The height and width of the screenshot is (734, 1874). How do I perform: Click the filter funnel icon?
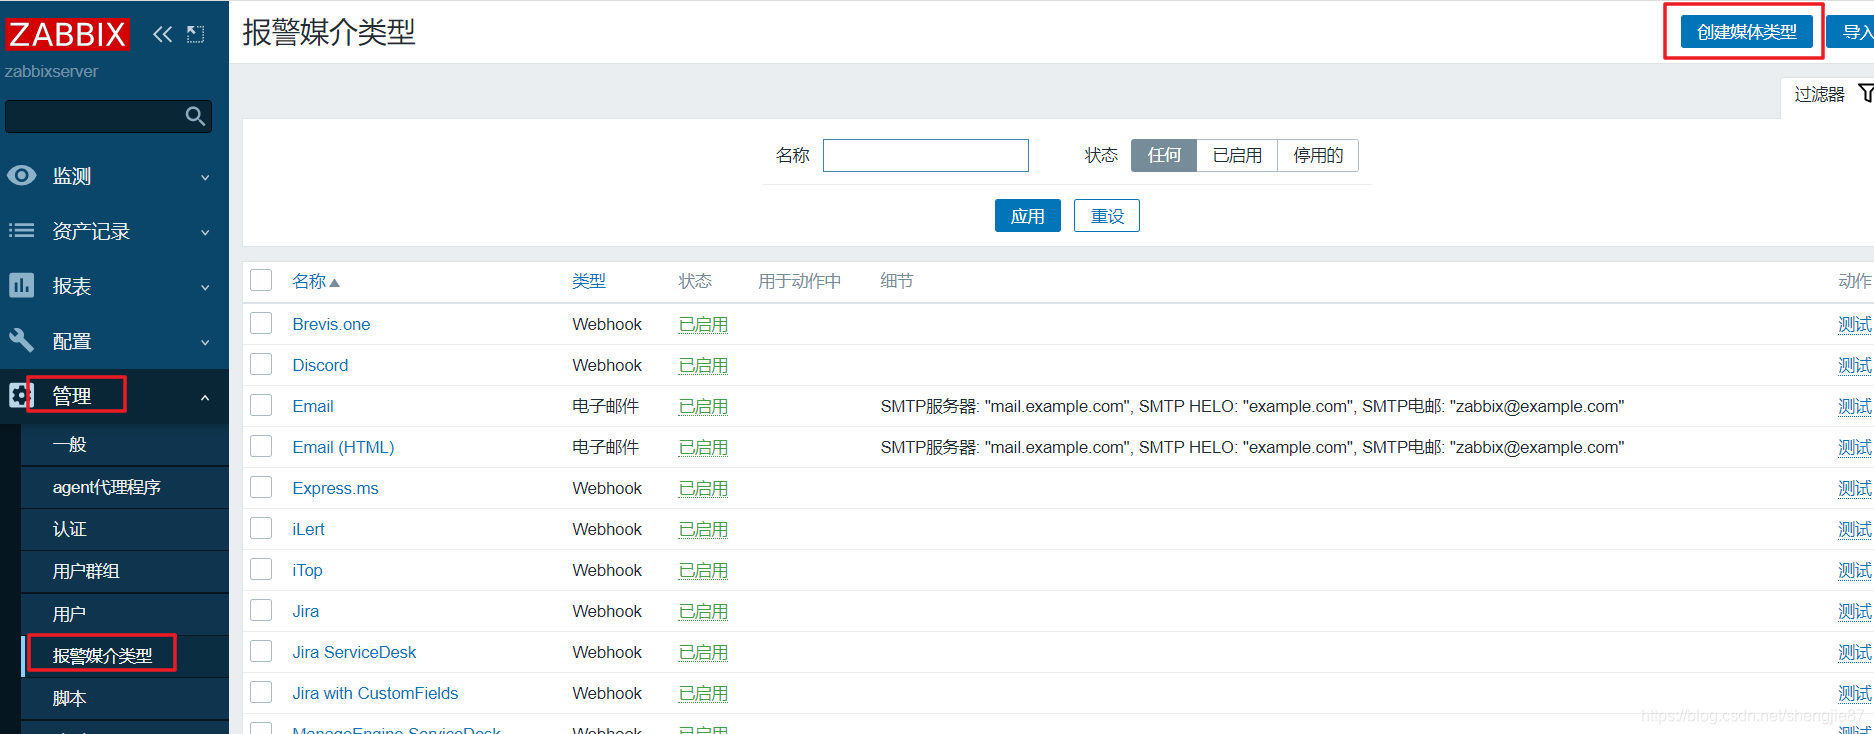(1866, 93)
